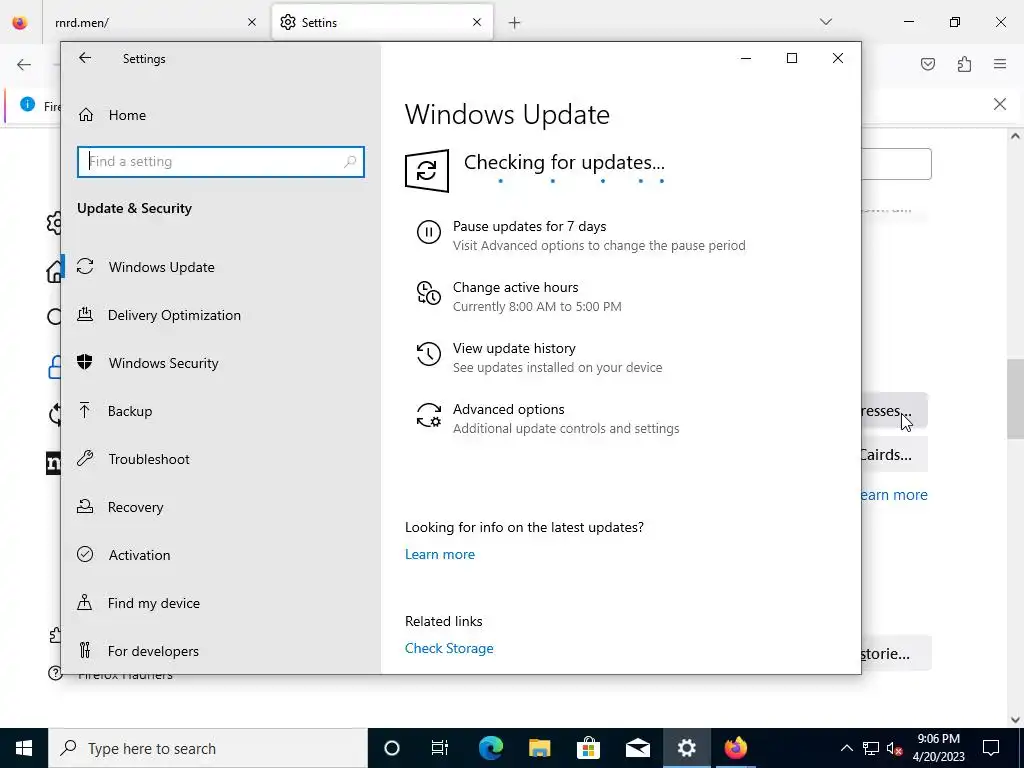Open the Pocket icon in the Firefox toolbar

tap(928, 64)
